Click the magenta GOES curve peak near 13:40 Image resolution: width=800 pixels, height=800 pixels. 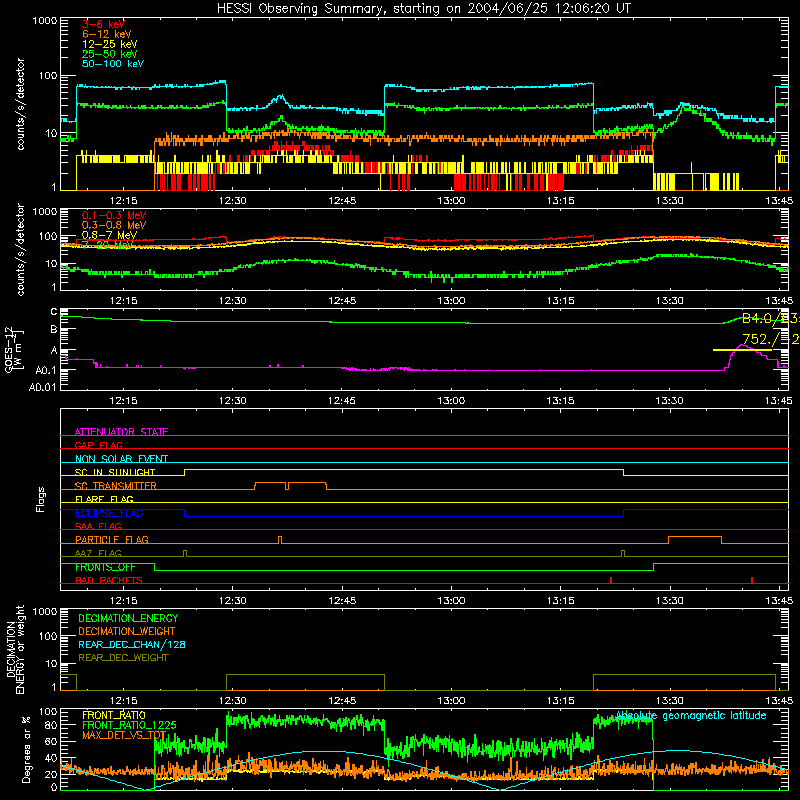click(742, 345)
